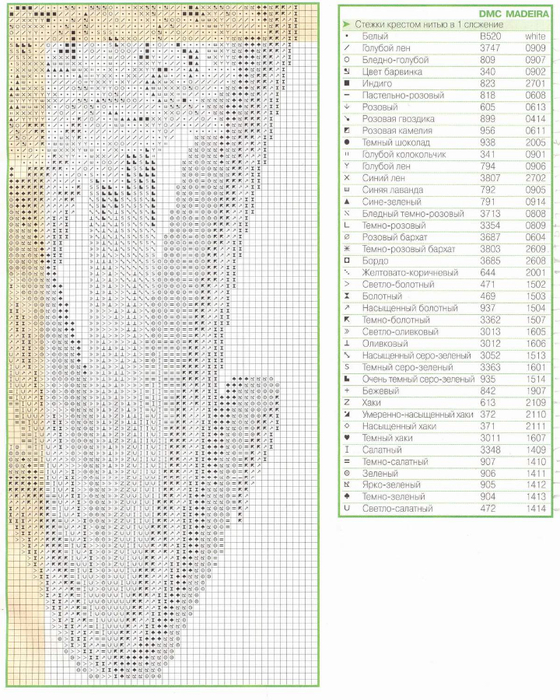Click 'Ярко-зеленый' color name

click(x=391, y=485)
